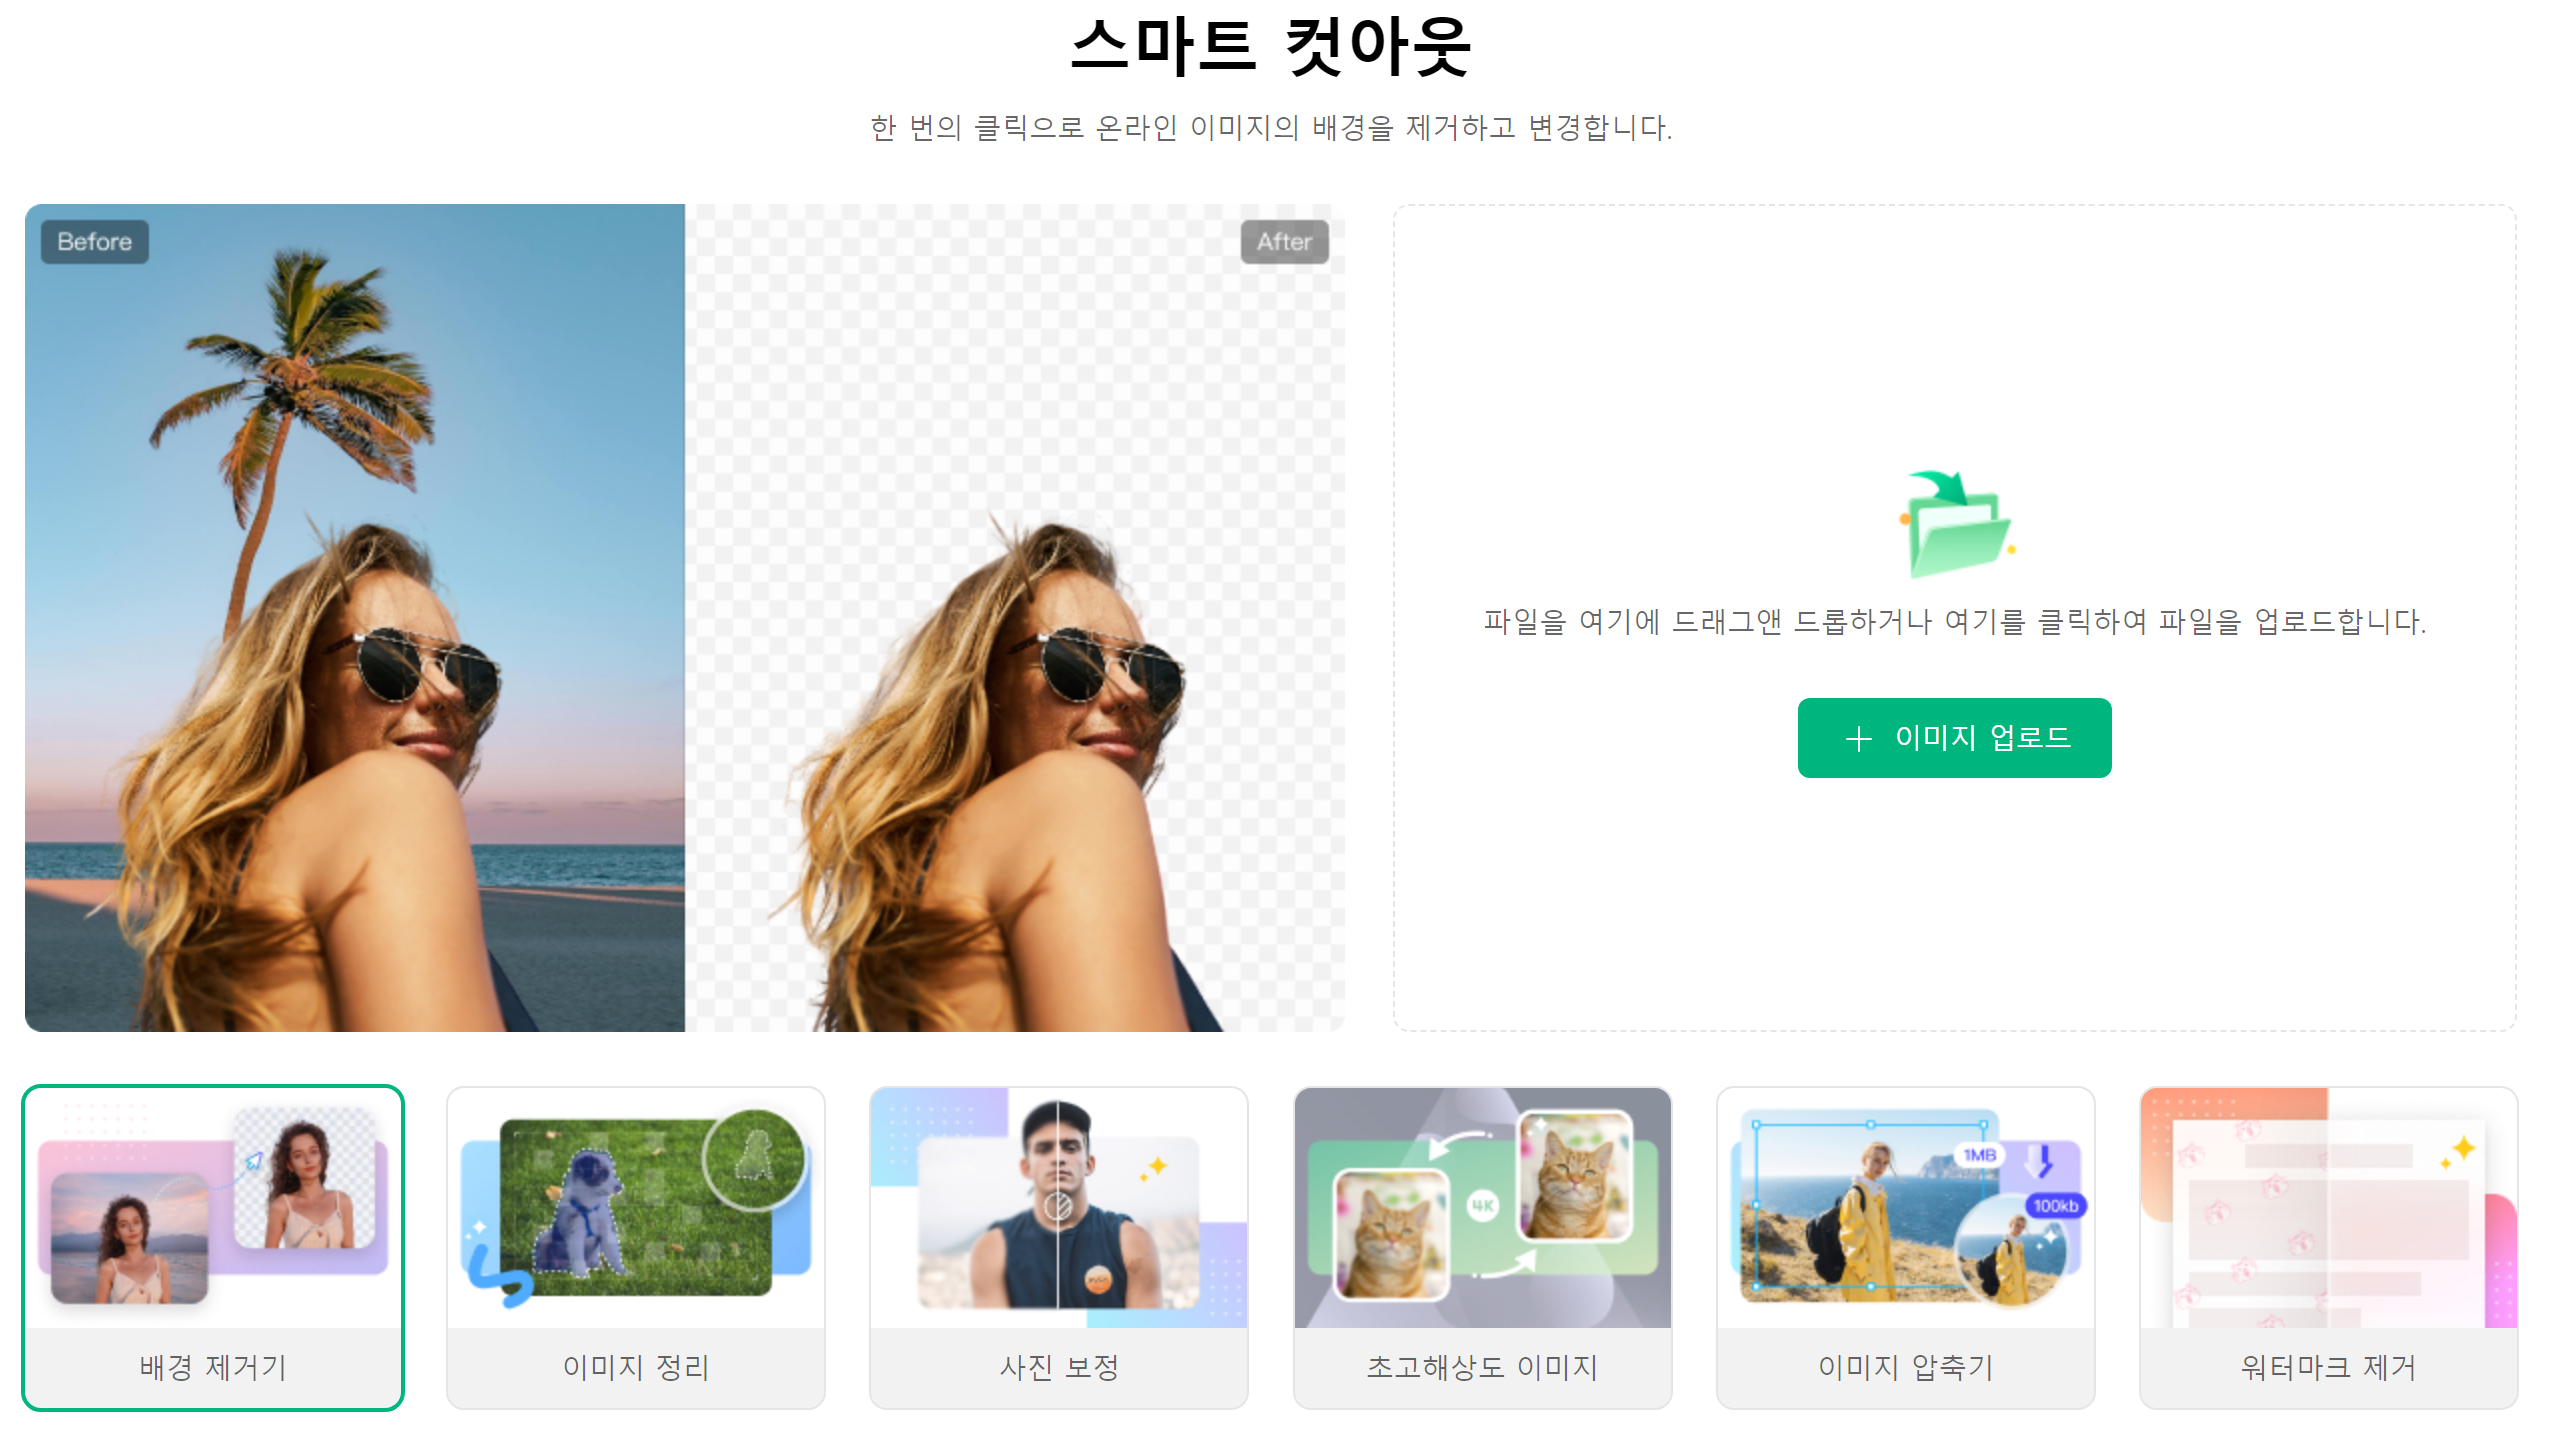Viewport: 2558px width, 1449px height.
Task: Click the After side with transparent background
Action: pos(1015,617)
